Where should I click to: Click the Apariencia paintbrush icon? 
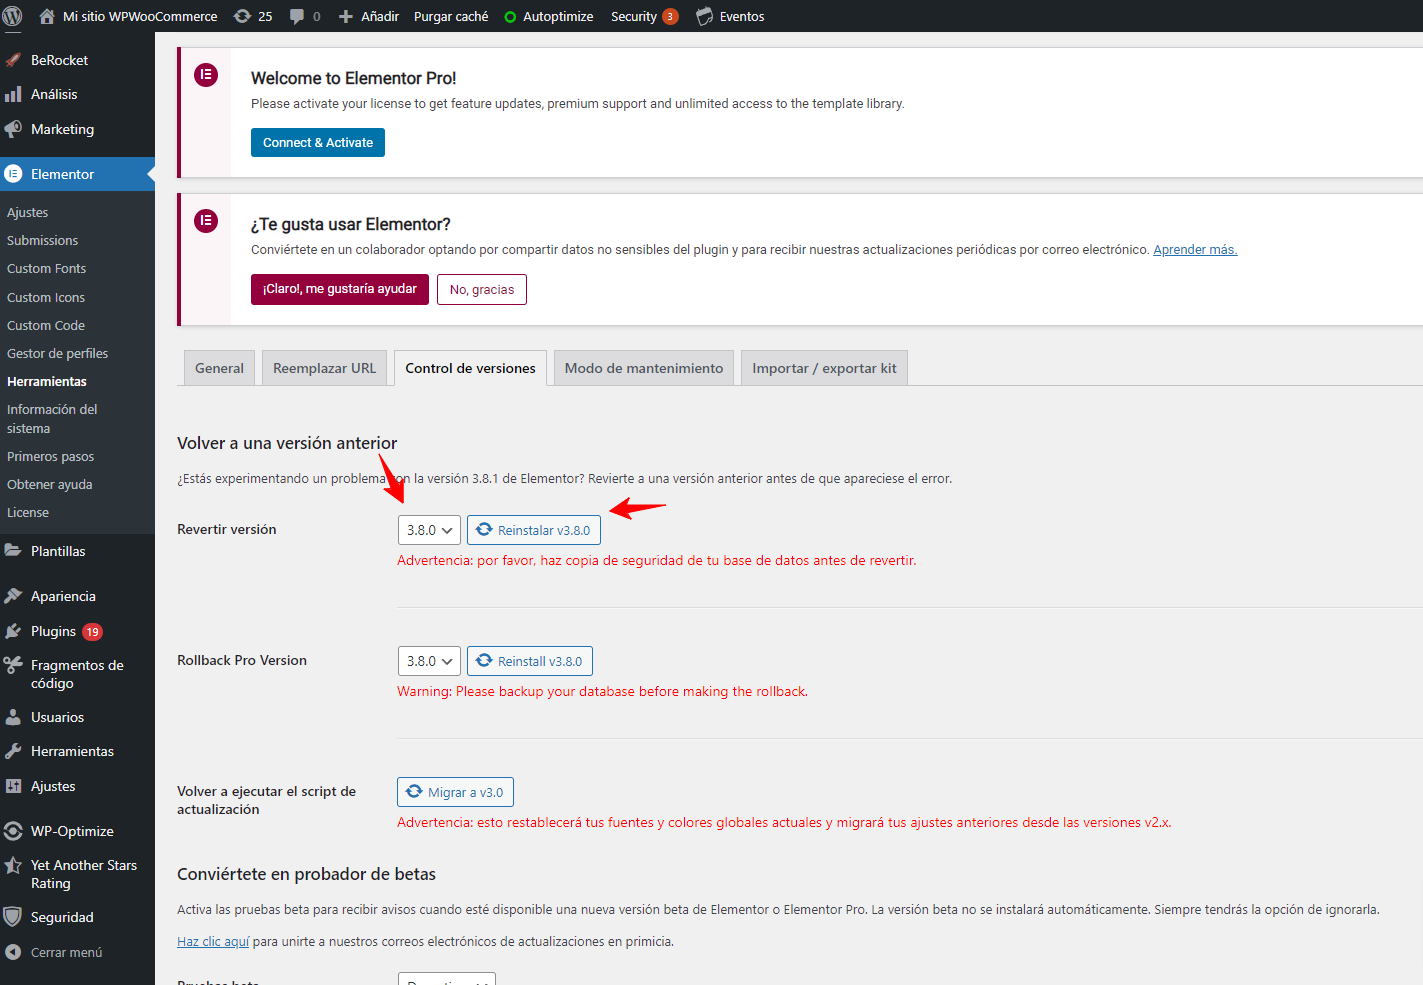[x=13, y=596]
